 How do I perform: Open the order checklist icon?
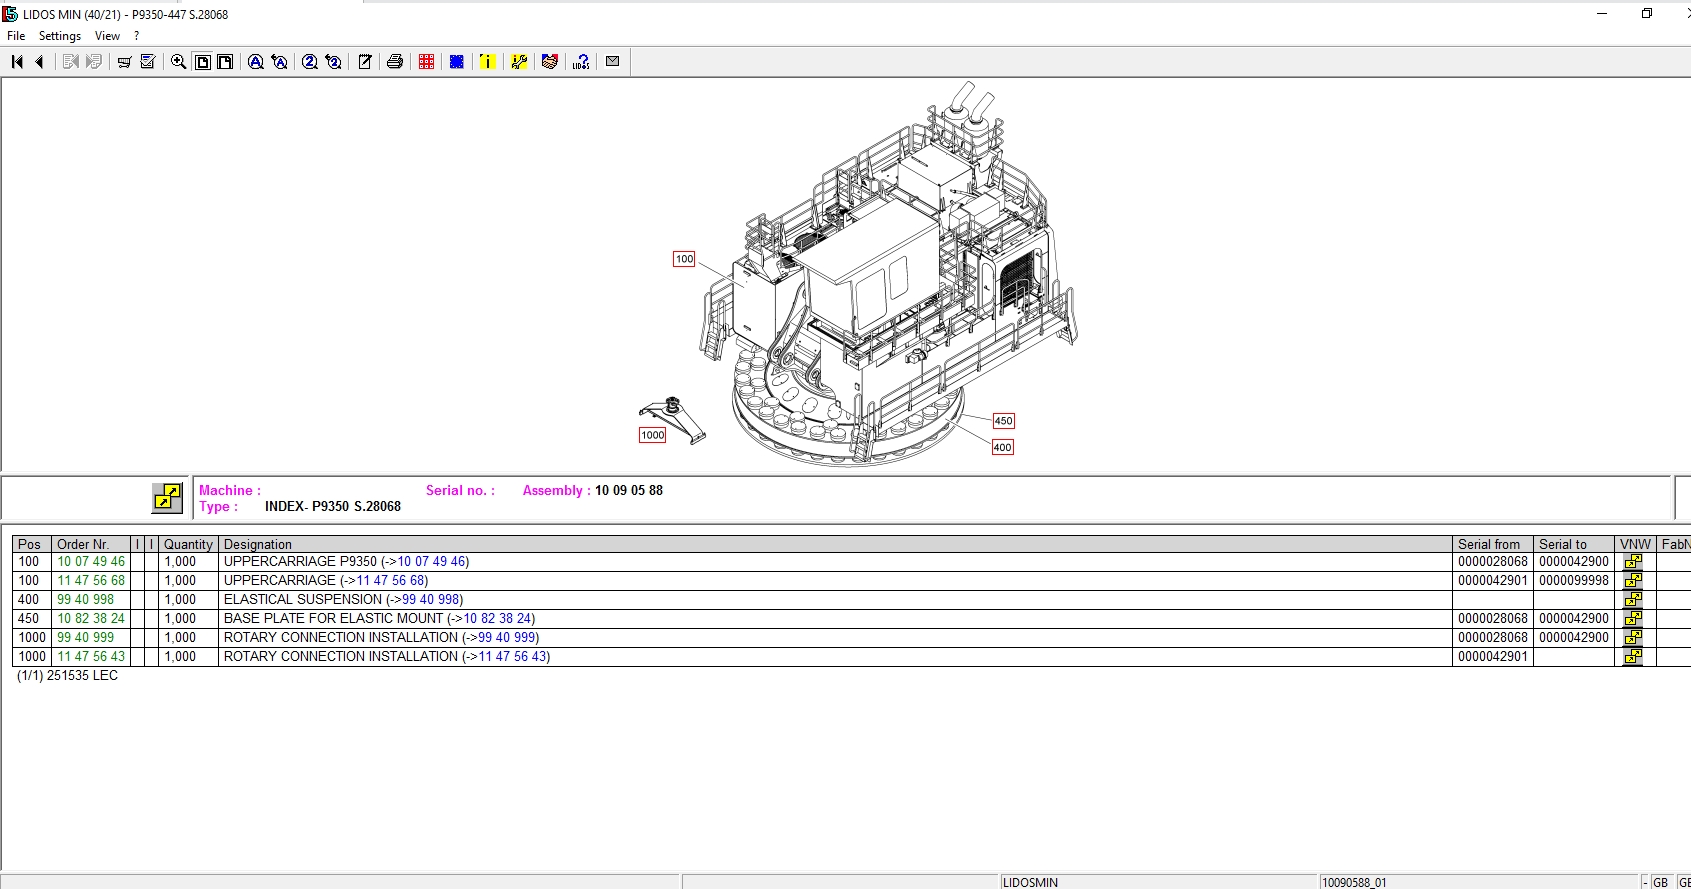tap(148, 62)
